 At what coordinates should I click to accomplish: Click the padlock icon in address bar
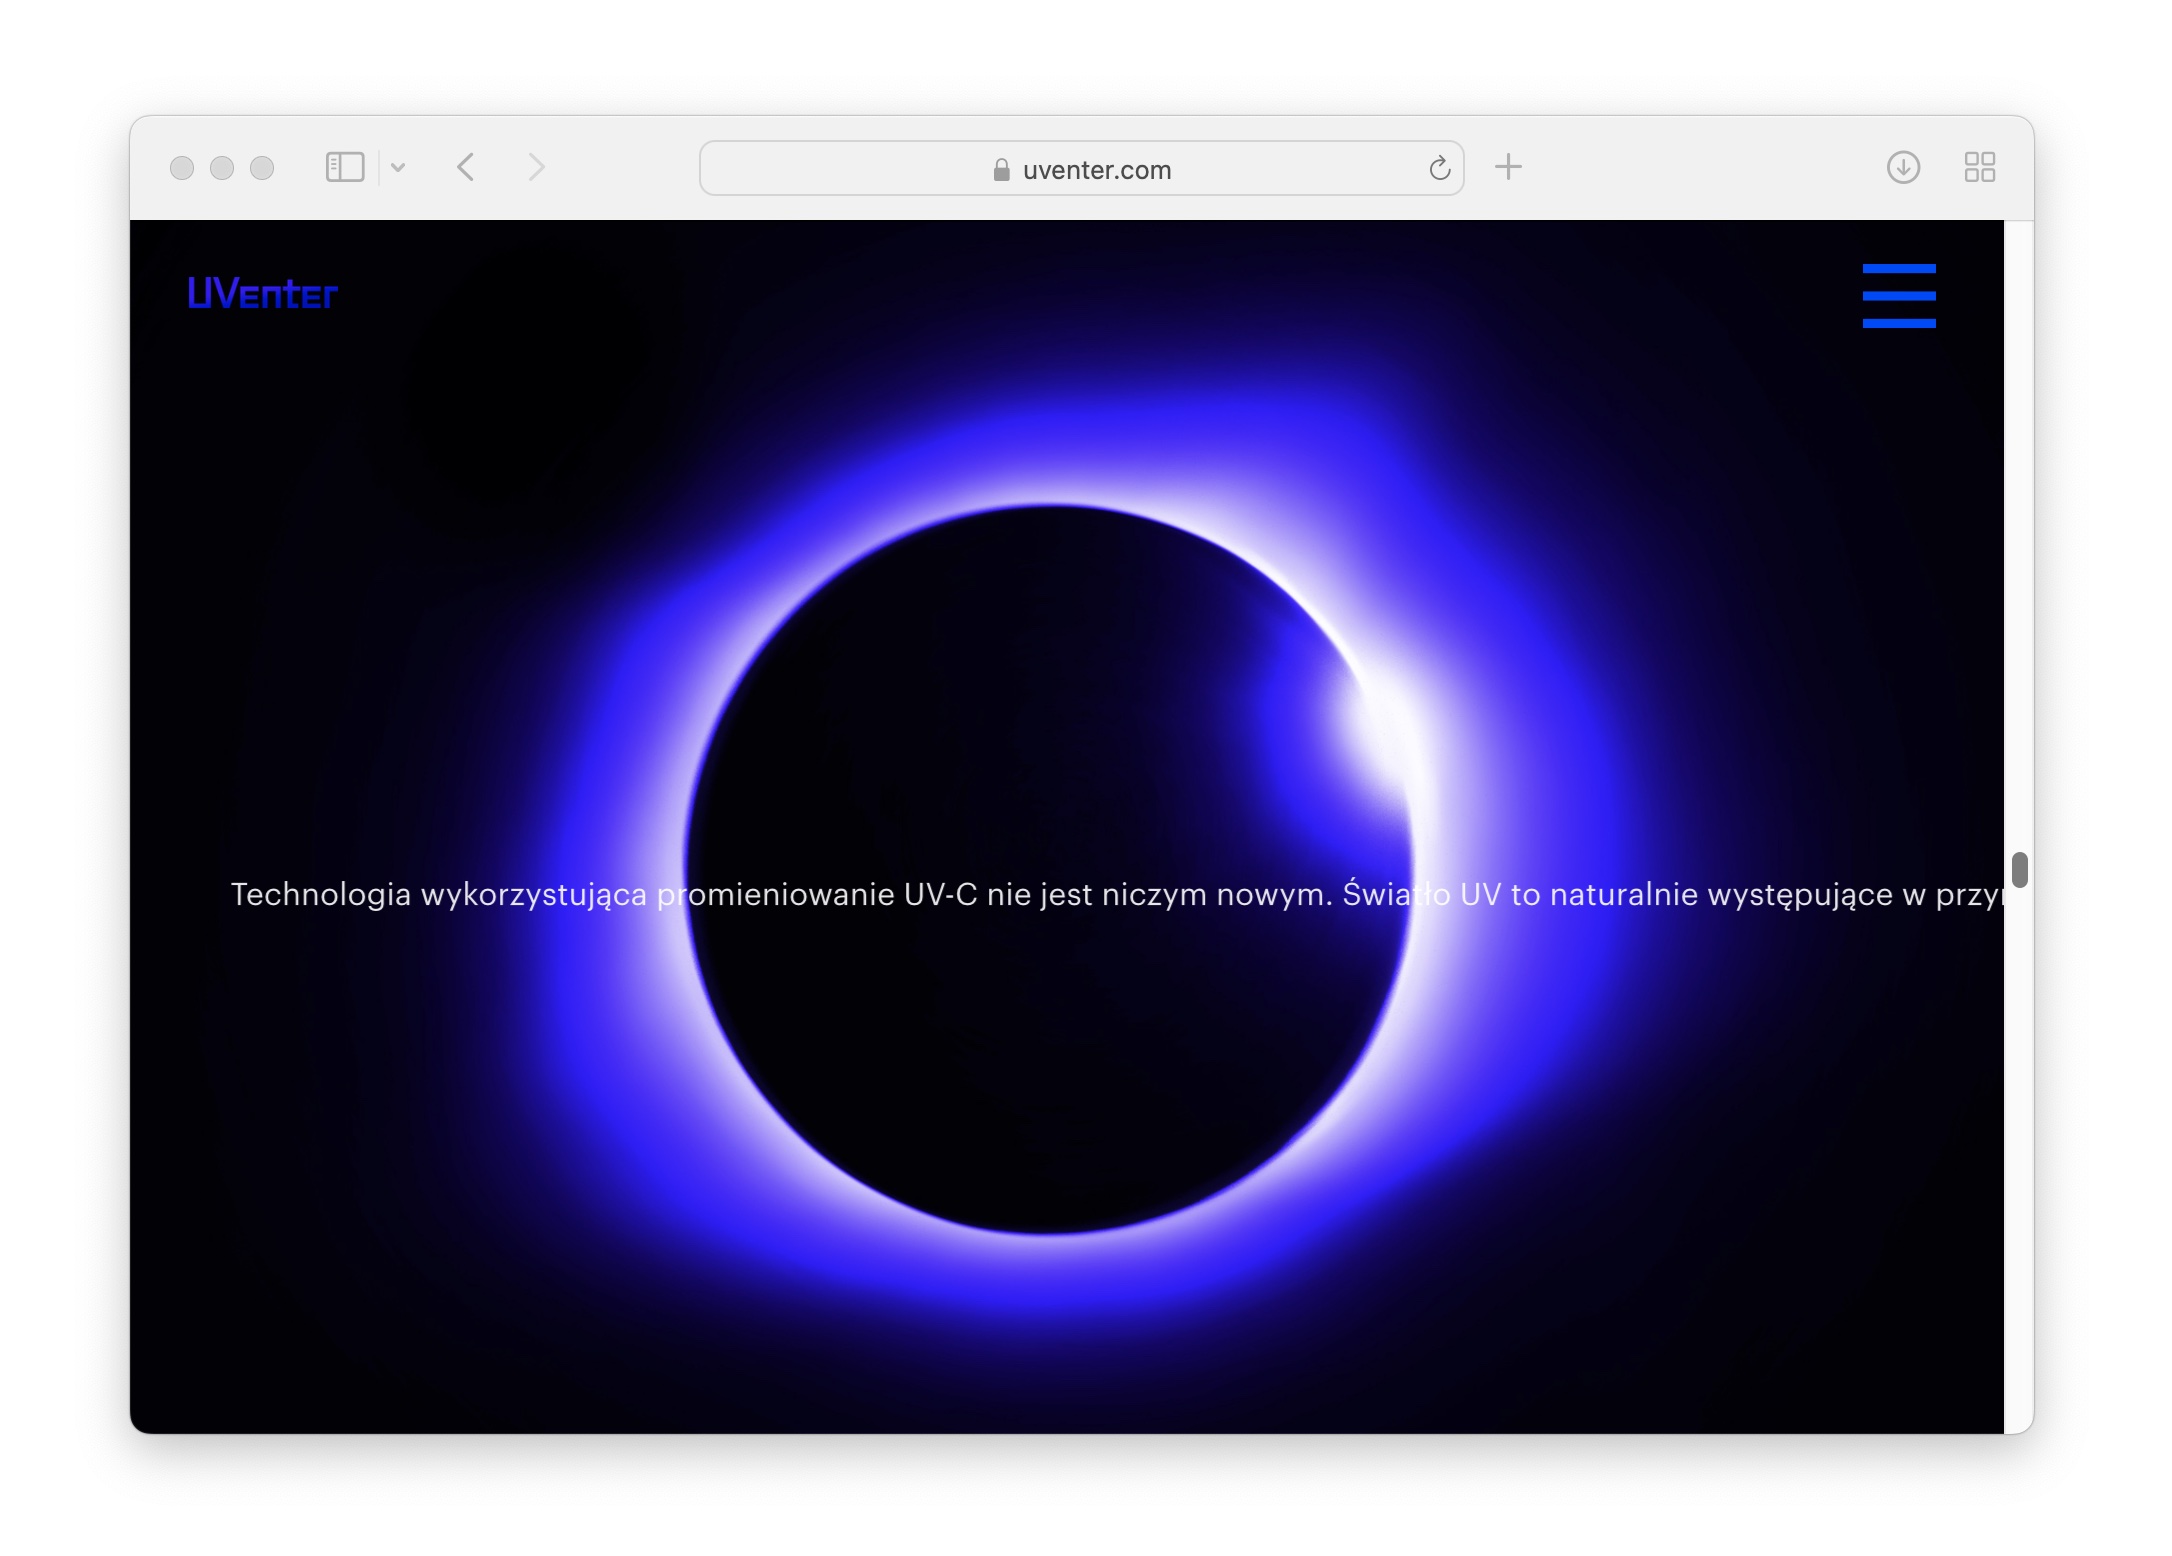pos(1001,170)
